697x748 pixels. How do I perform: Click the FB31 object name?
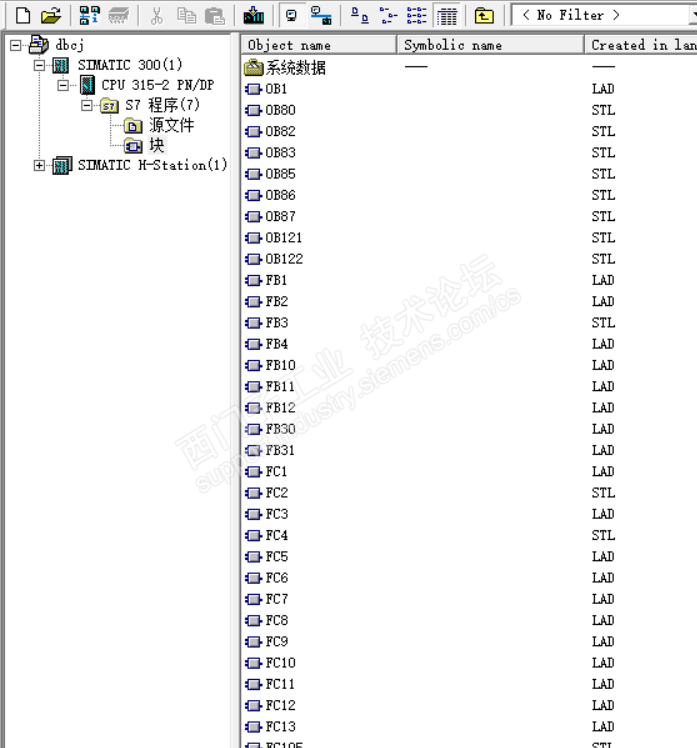(280, 450)
